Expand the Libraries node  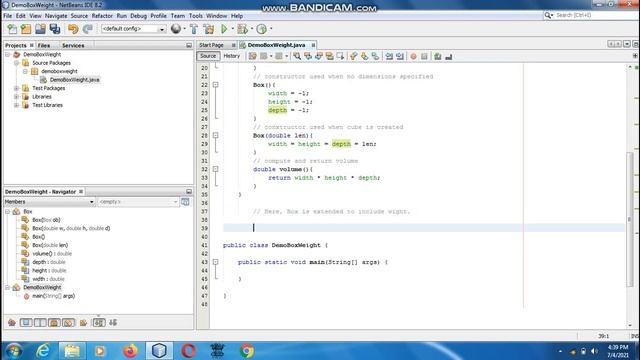click(x=16, y=97)
